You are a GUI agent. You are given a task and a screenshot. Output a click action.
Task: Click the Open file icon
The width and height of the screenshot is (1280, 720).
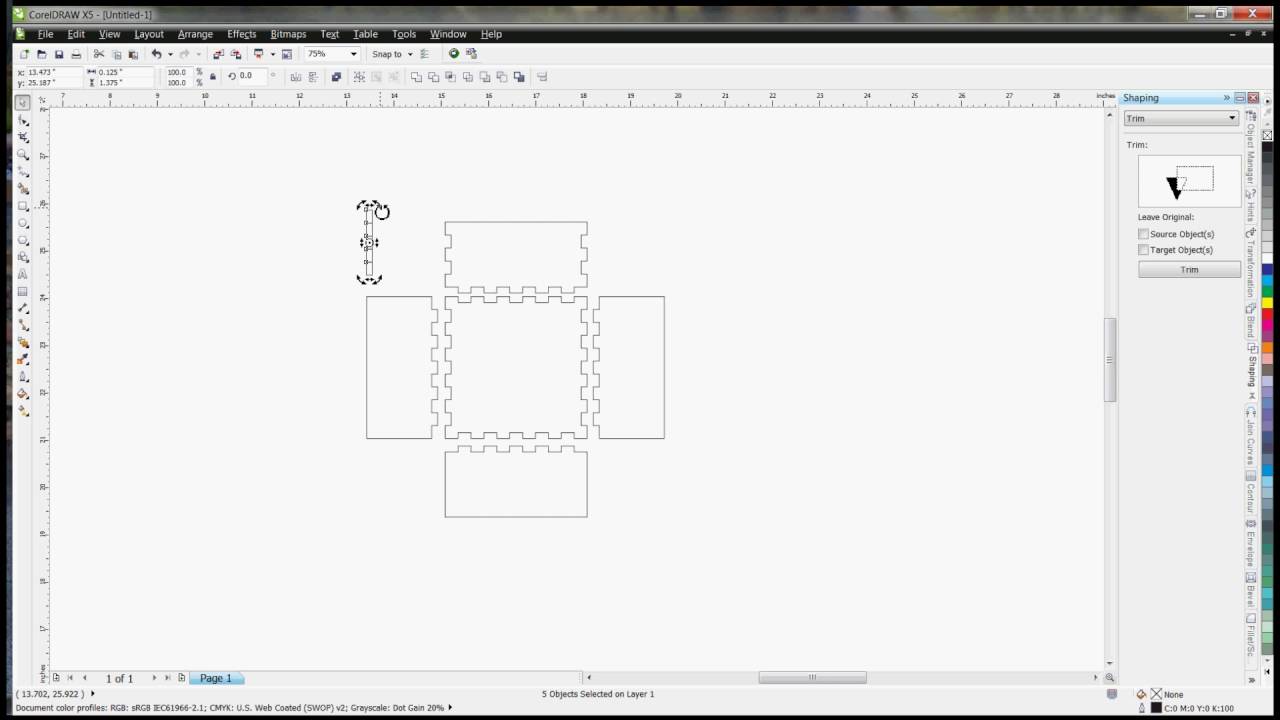pos(42,54)
